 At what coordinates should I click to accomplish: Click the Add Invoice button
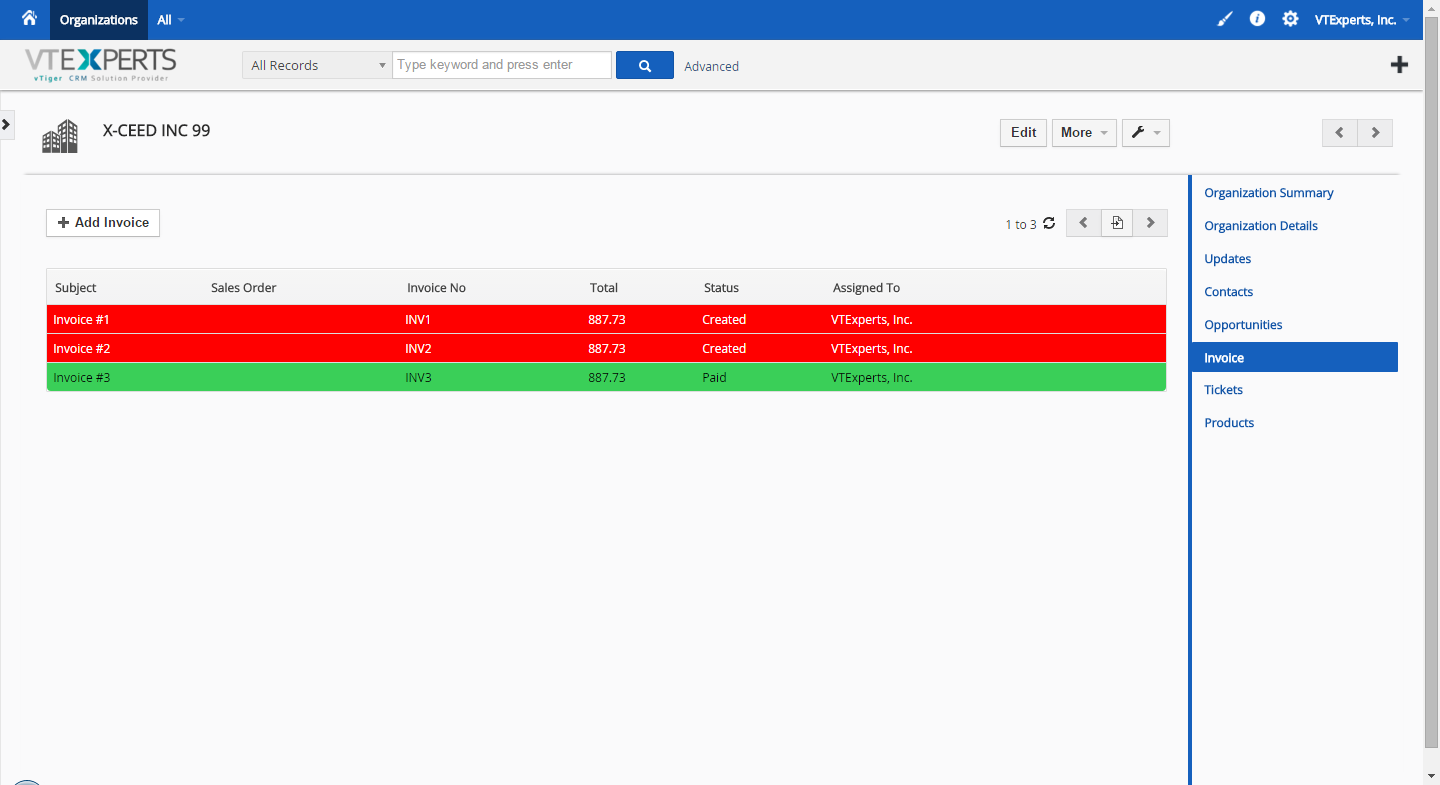tap(103, 223)
